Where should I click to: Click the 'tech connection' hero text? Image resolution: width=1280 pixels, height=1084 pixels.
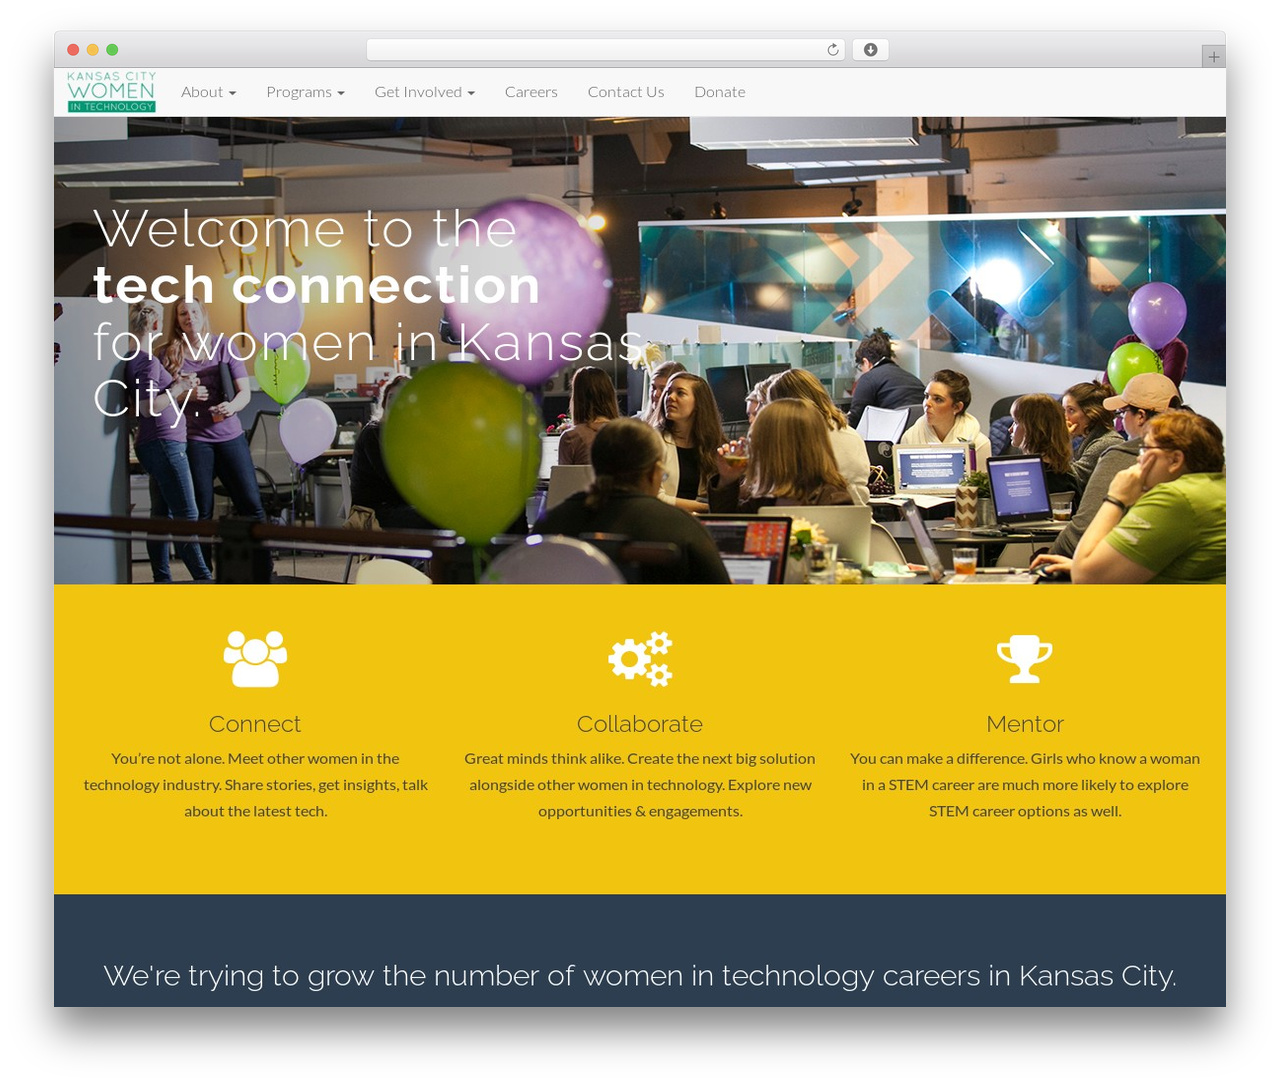point(317,285)
